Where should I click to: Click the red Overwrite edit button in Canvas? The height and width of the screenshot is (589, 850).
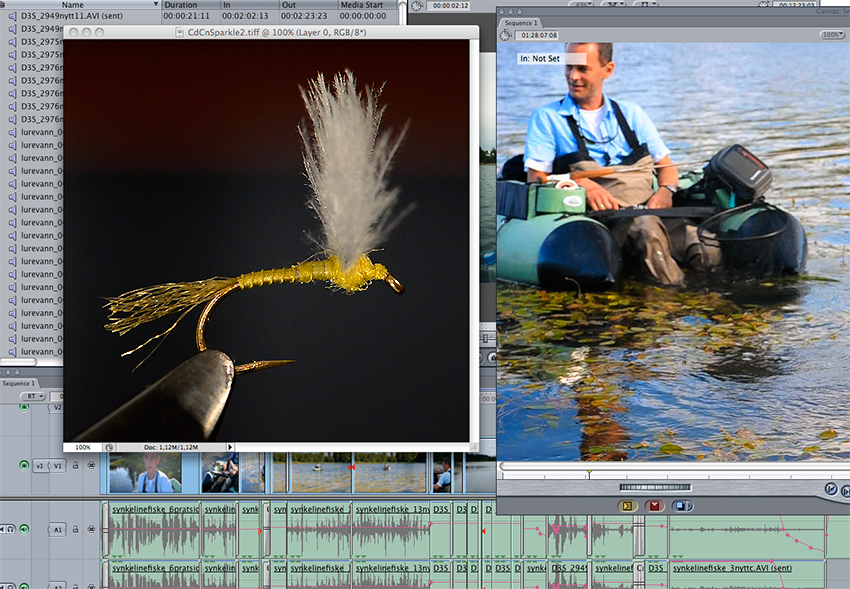point(654,506)
